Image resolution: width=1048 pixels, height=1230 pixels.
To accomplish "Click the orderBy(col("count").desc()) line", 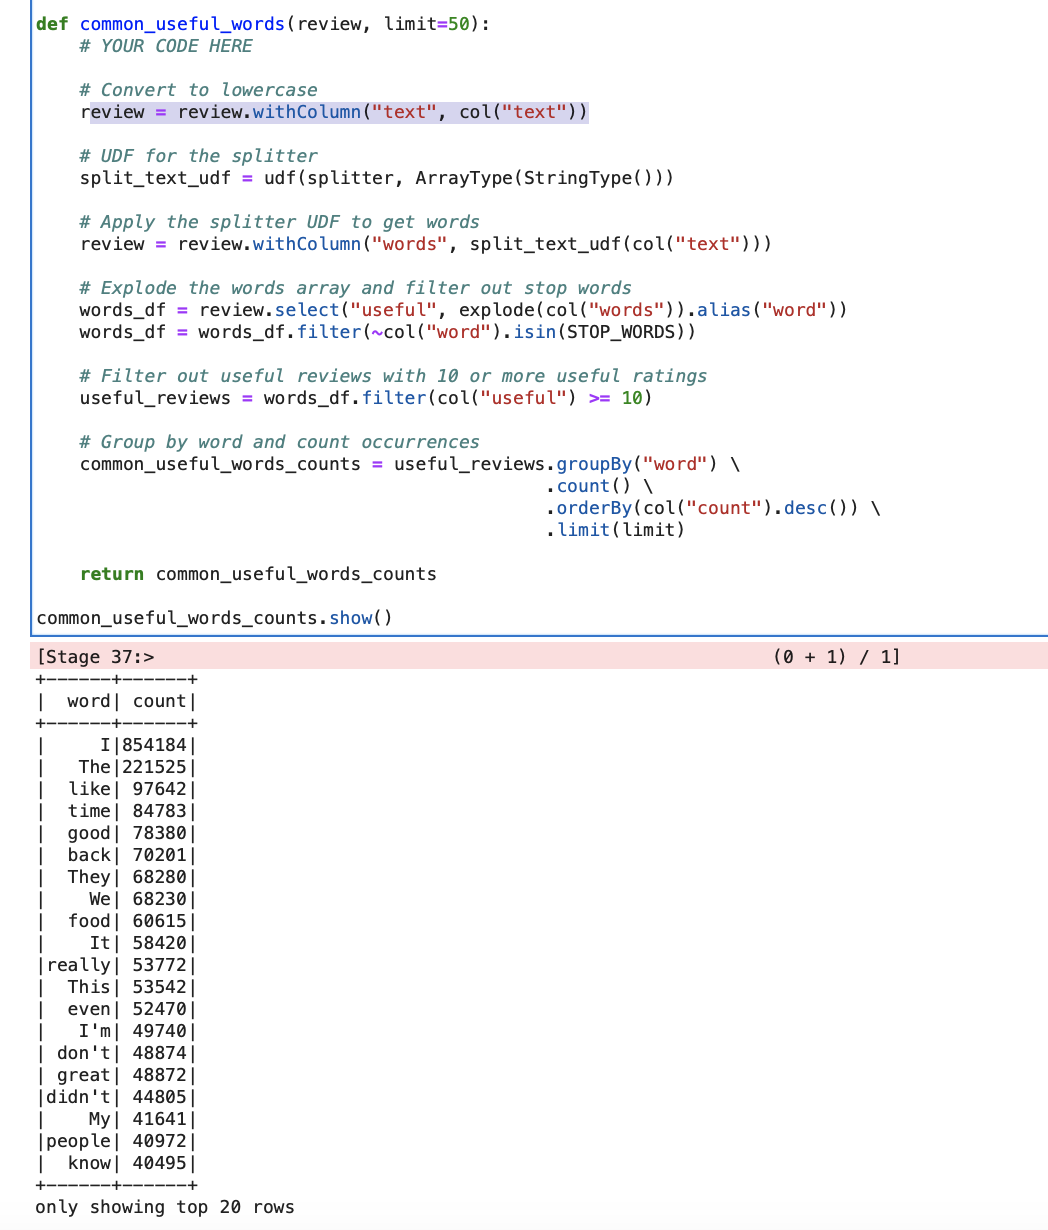I will click(712, 507).
